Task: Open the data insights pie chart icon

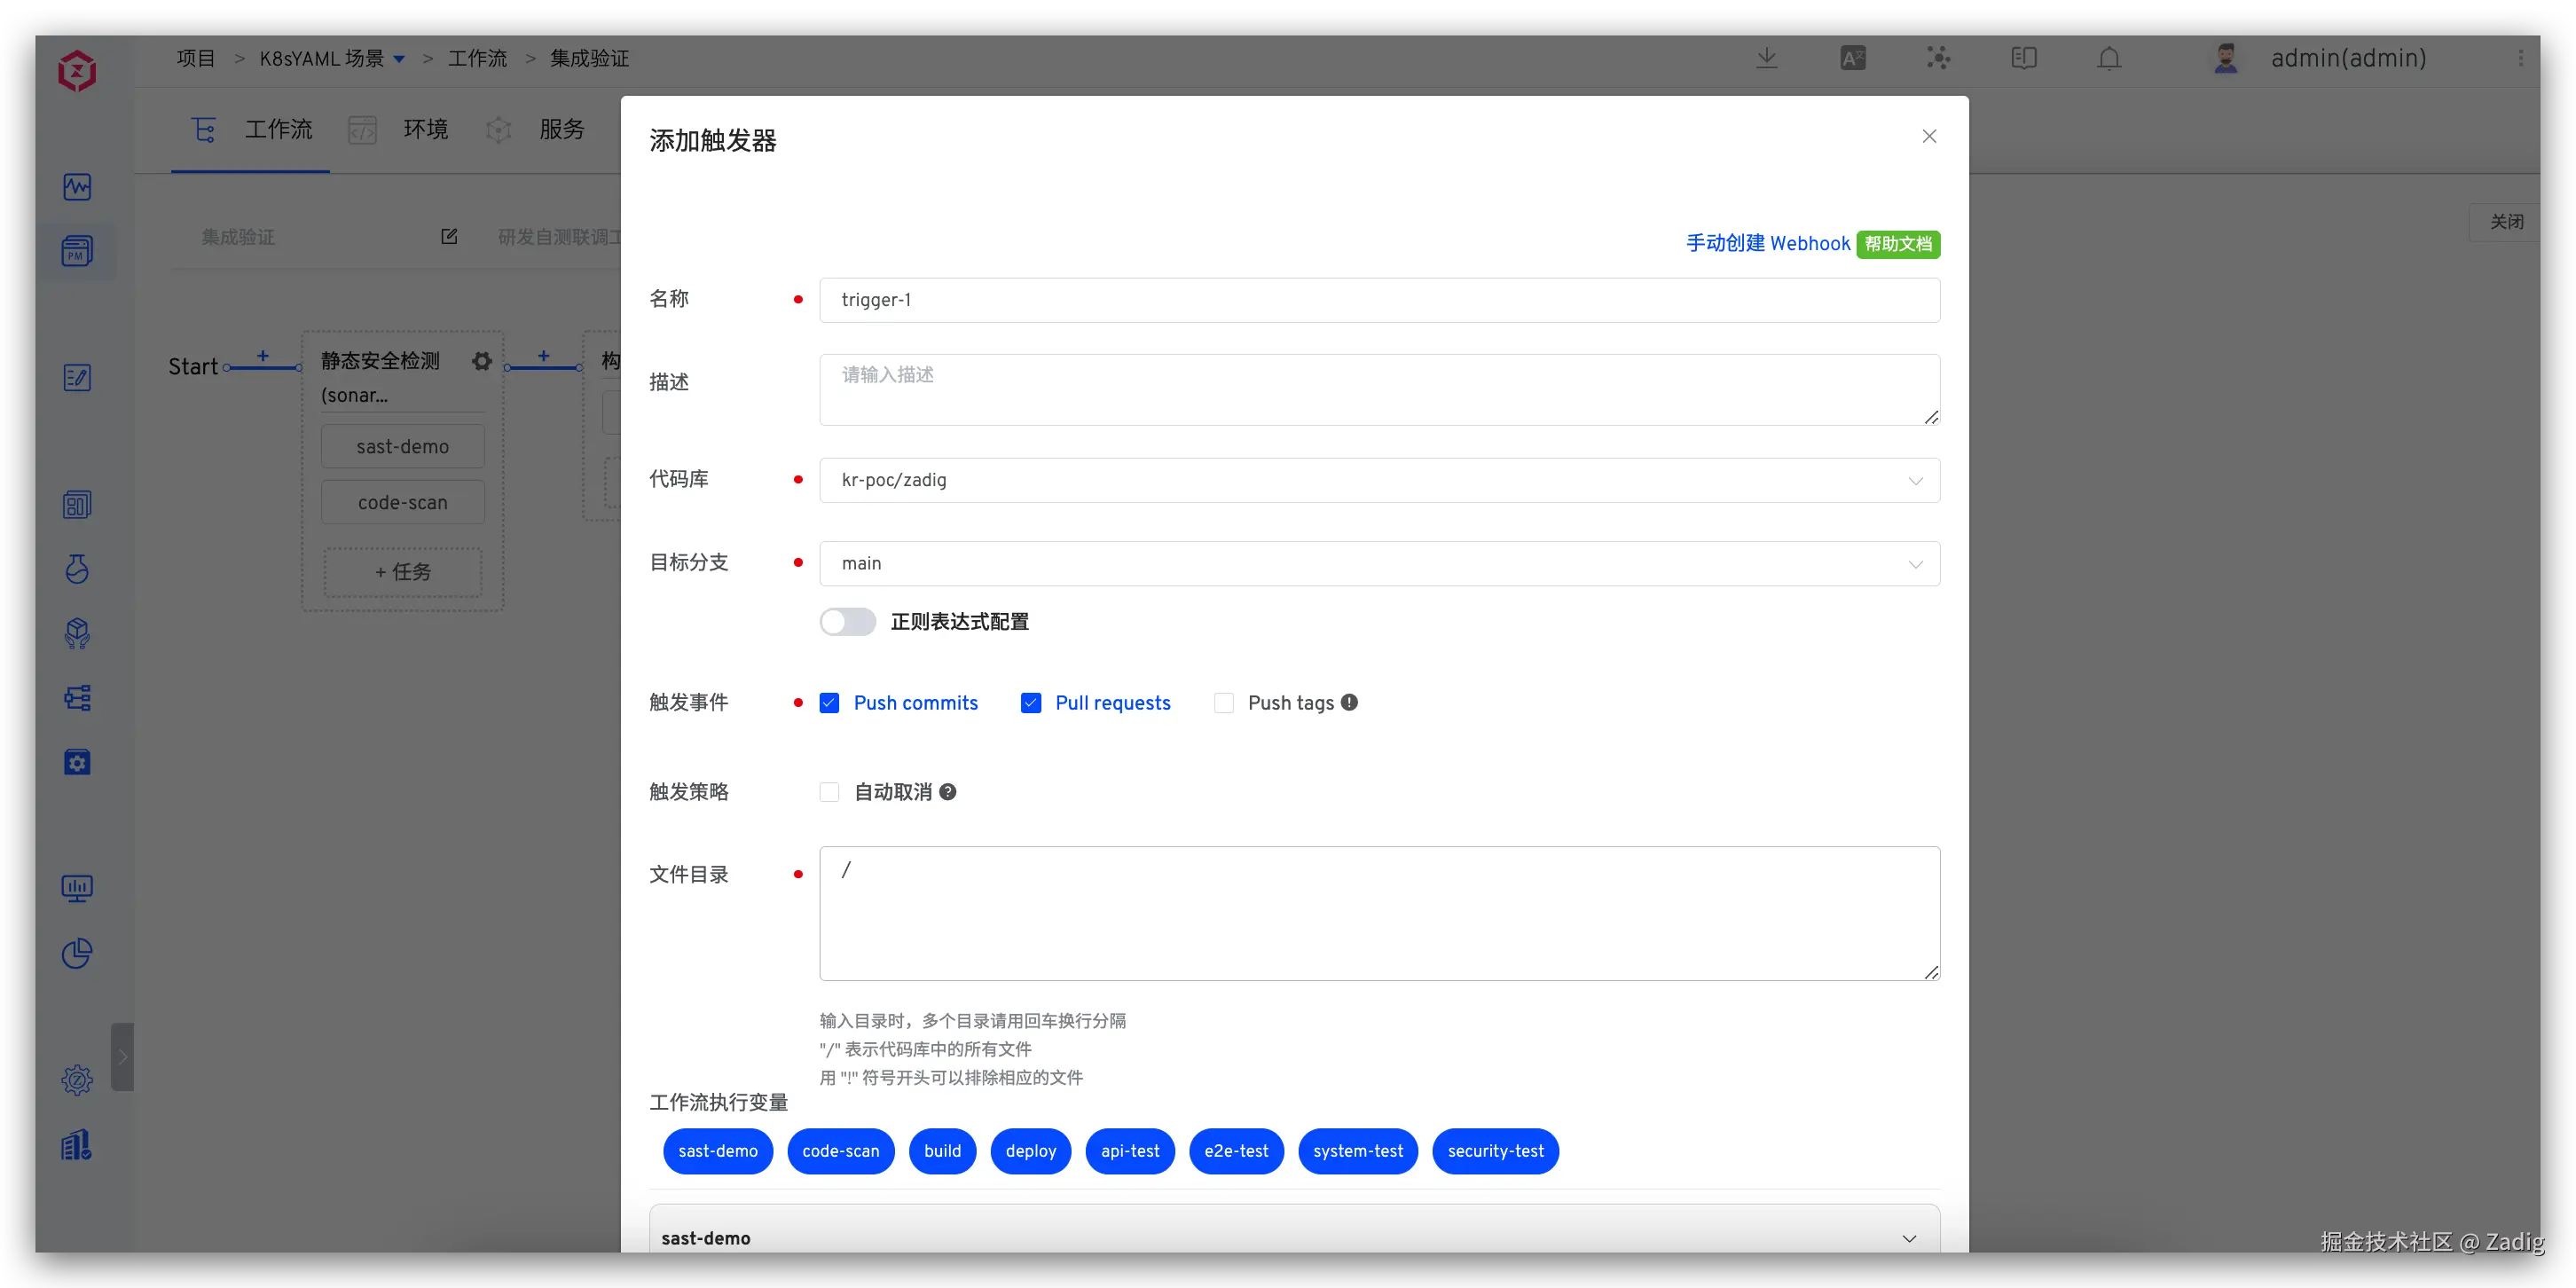Action: (77, 953)
